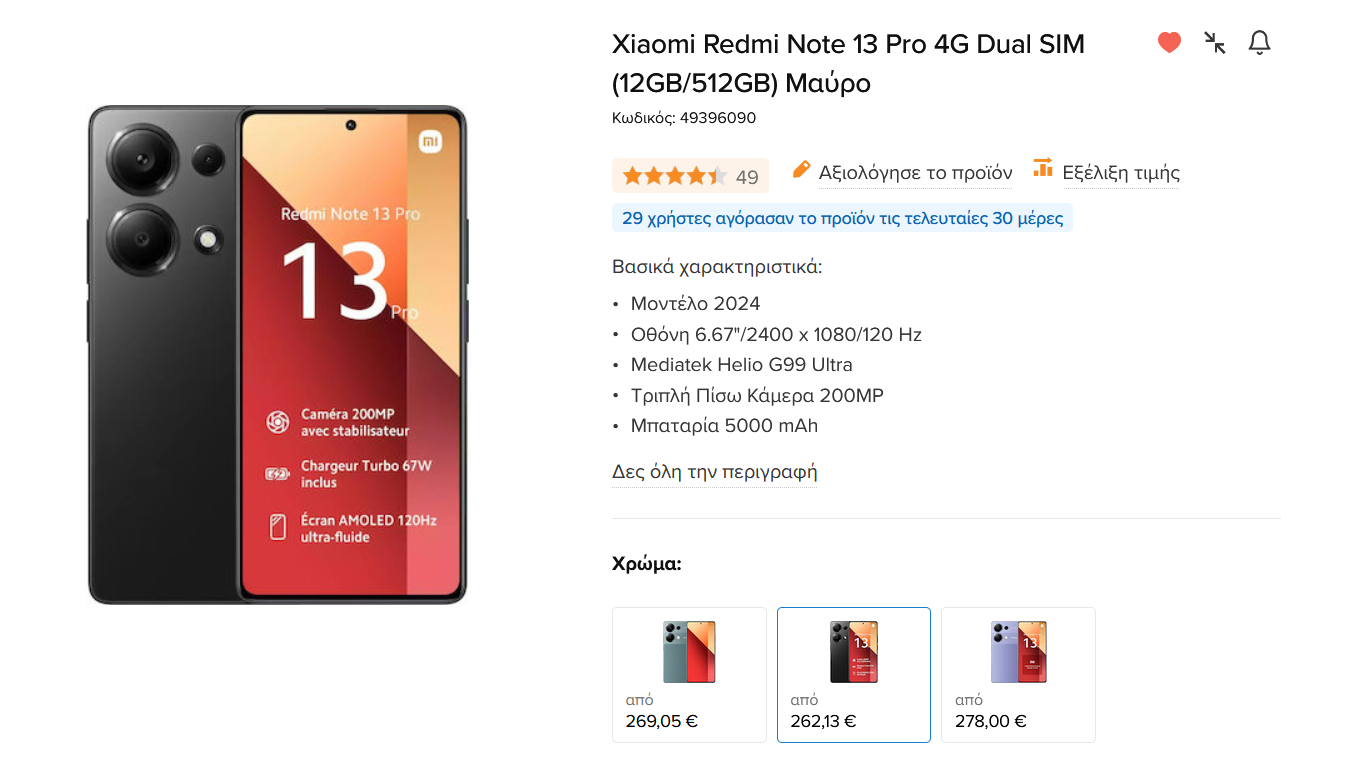Click the product title Xiaomi Redmi Note 13 Pro
The height and width of the screenshot is (764, 1364).
(848, 63)
